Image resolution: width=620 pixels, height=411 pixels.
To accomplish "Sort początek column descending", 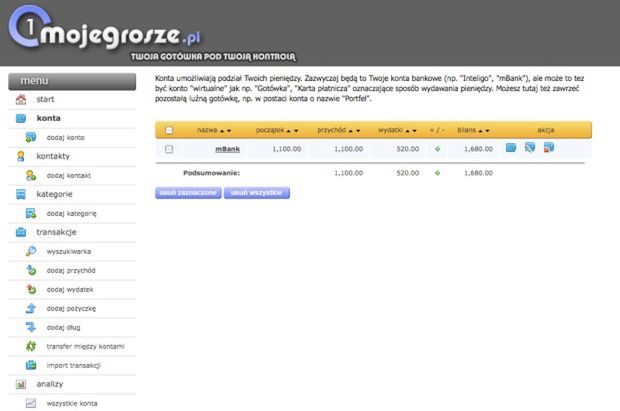I will 296,131.
